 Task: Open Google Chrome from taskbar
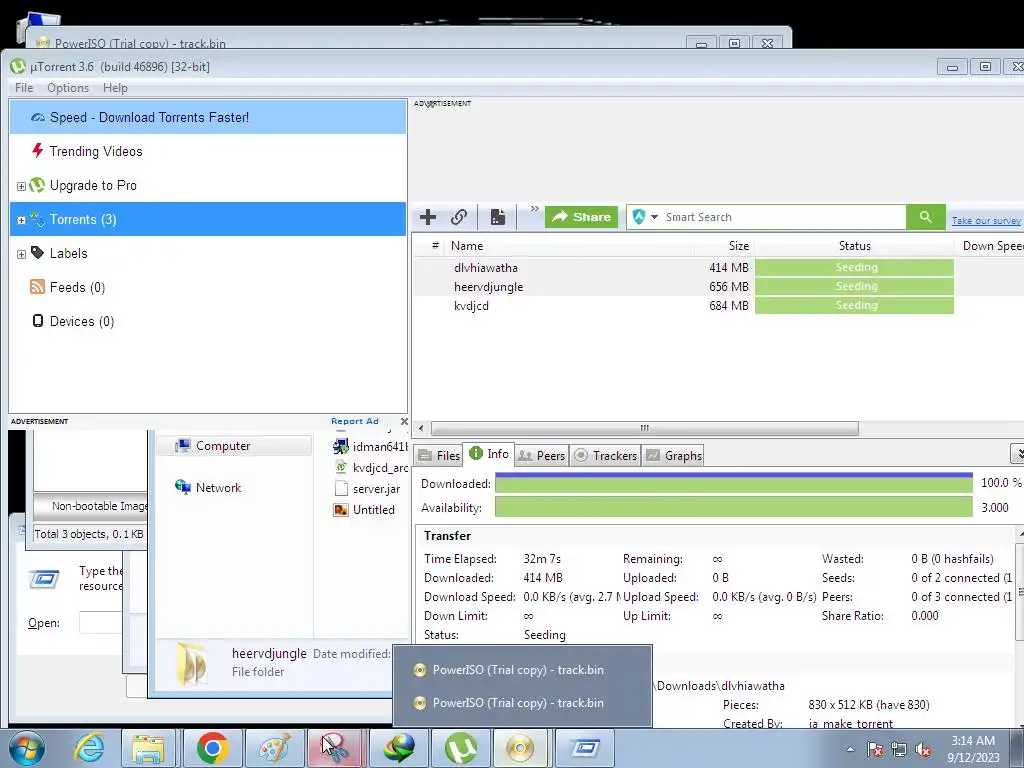point(212,748)
